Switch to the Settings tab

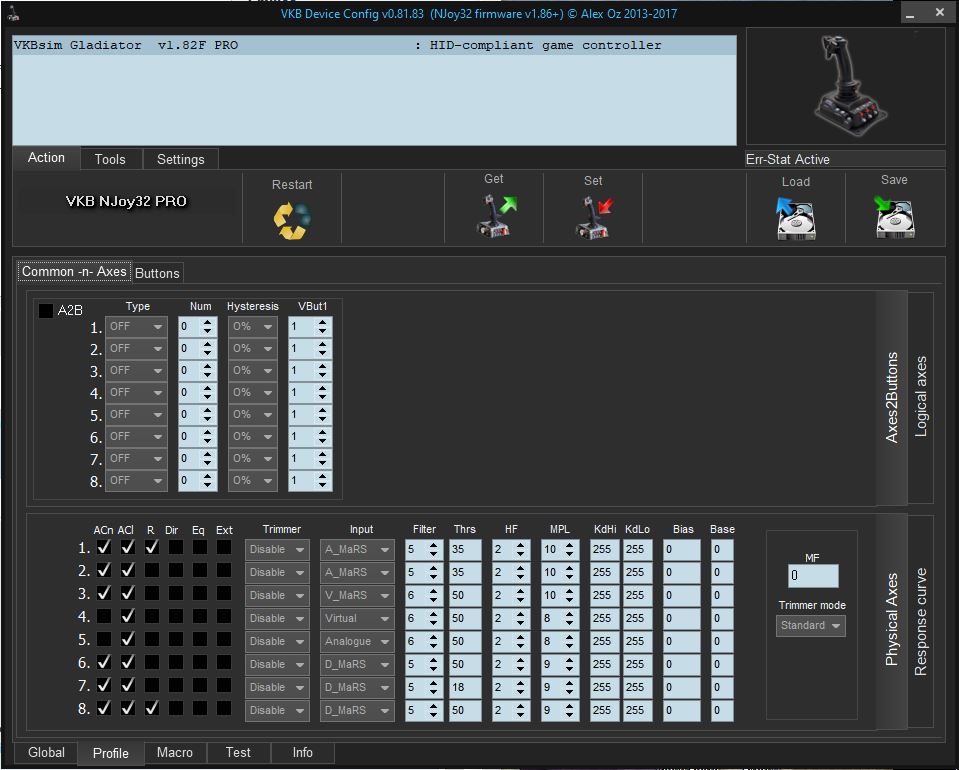[181, 159]
